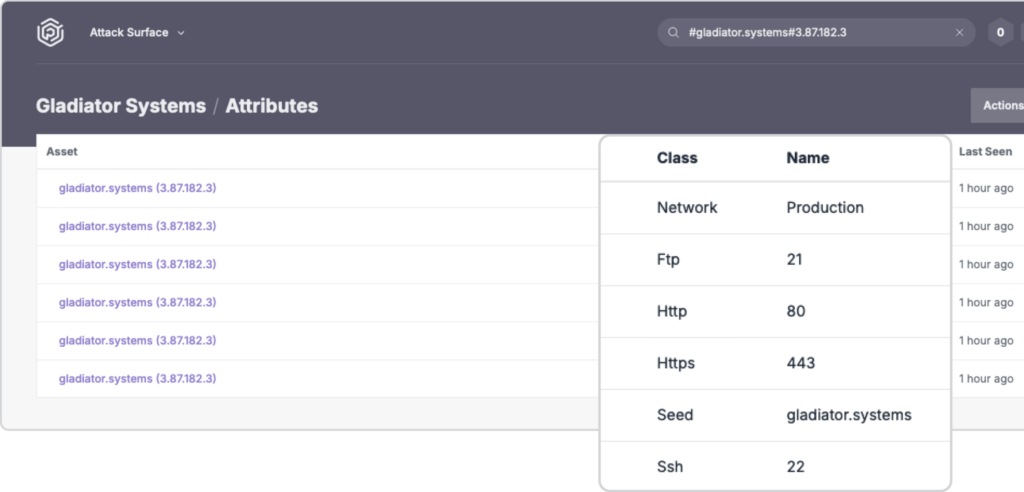1024x492 pixels.
Task: Clear the search field with X
Action: (959, 33)
